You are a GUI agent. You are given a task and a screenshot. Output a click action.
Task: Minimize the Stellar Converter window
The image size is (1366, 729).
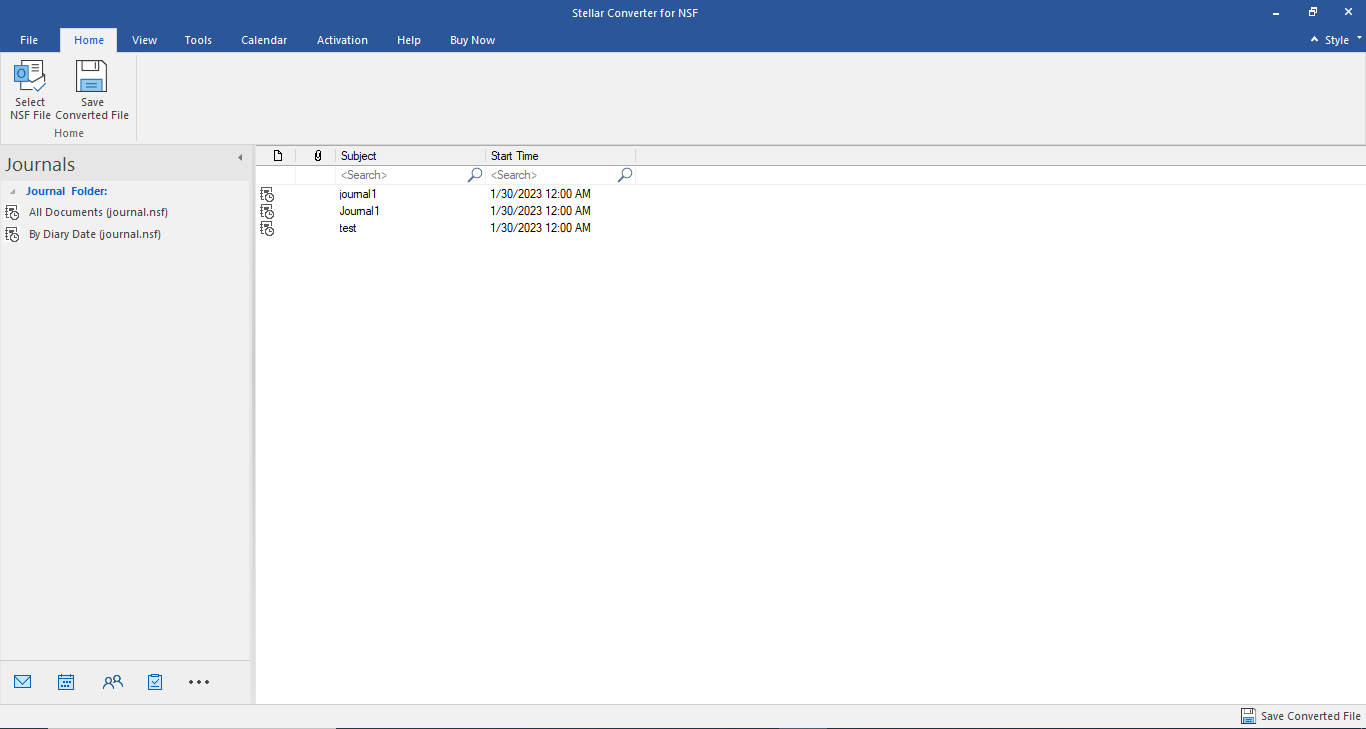pyautogui.click(x=1277, y=12)
